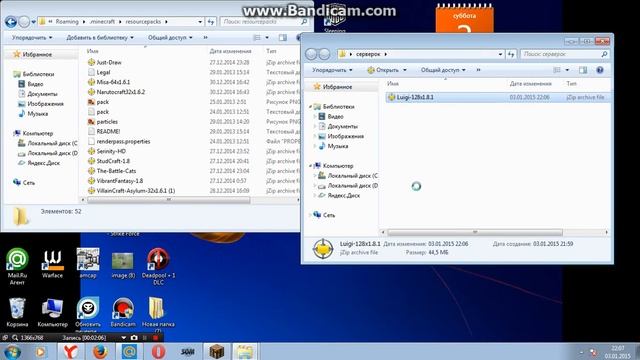
Task: Open the Упорядочить menu in the сервеrok window
Action: (x=332, y=70)
